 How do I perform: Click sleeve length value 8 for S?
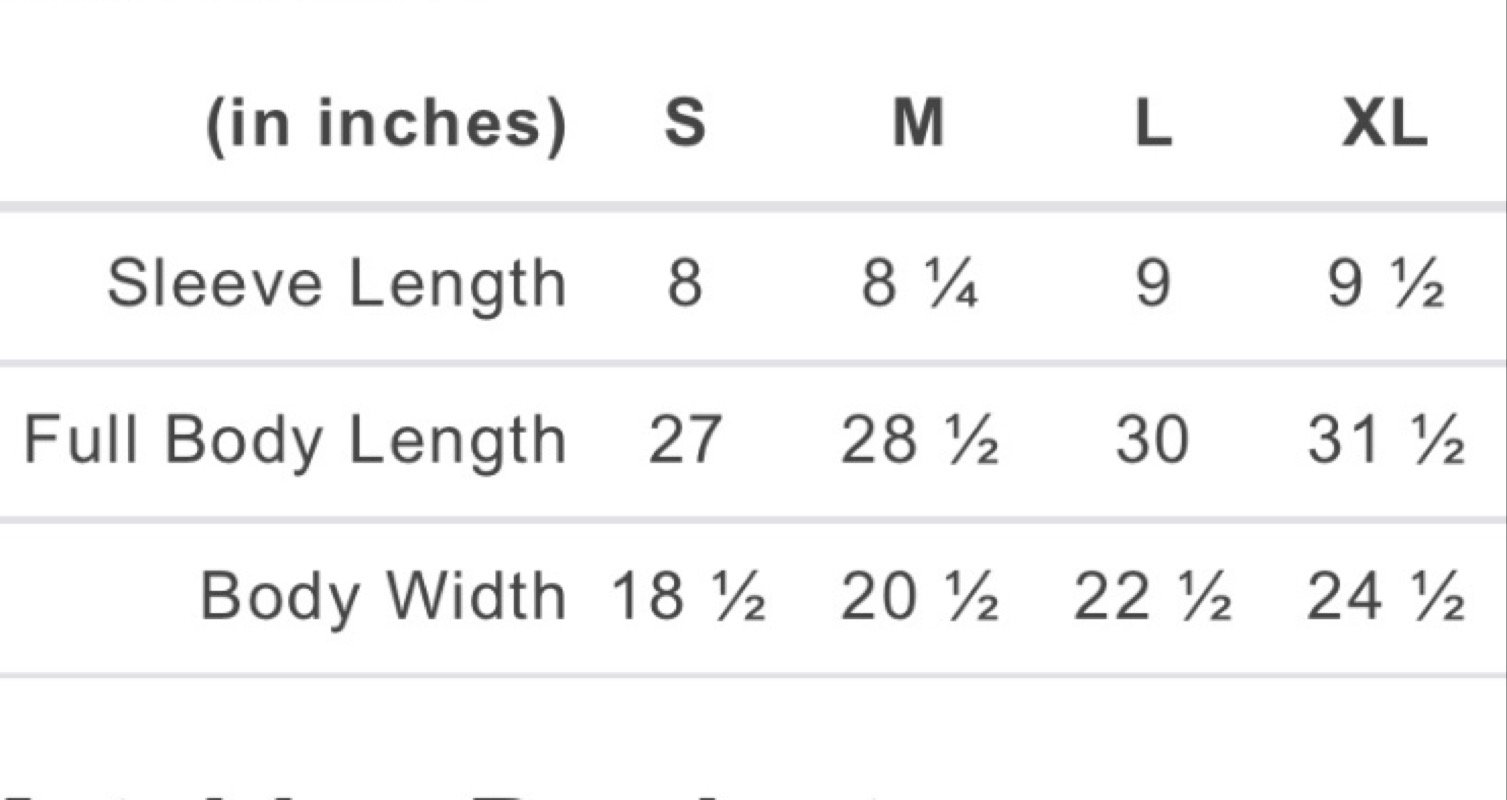click(684, 284)
